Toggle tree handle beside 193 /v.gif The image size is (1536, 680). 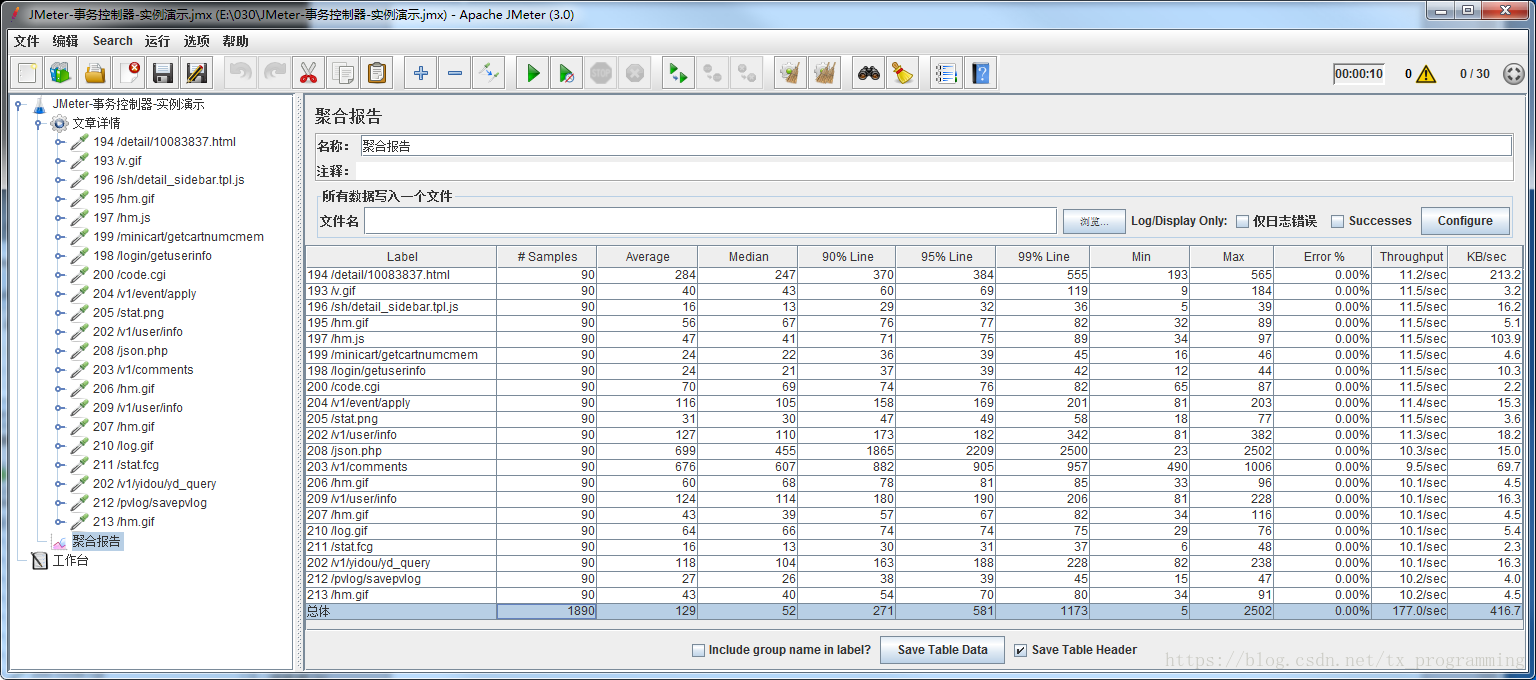pos(59,161)
